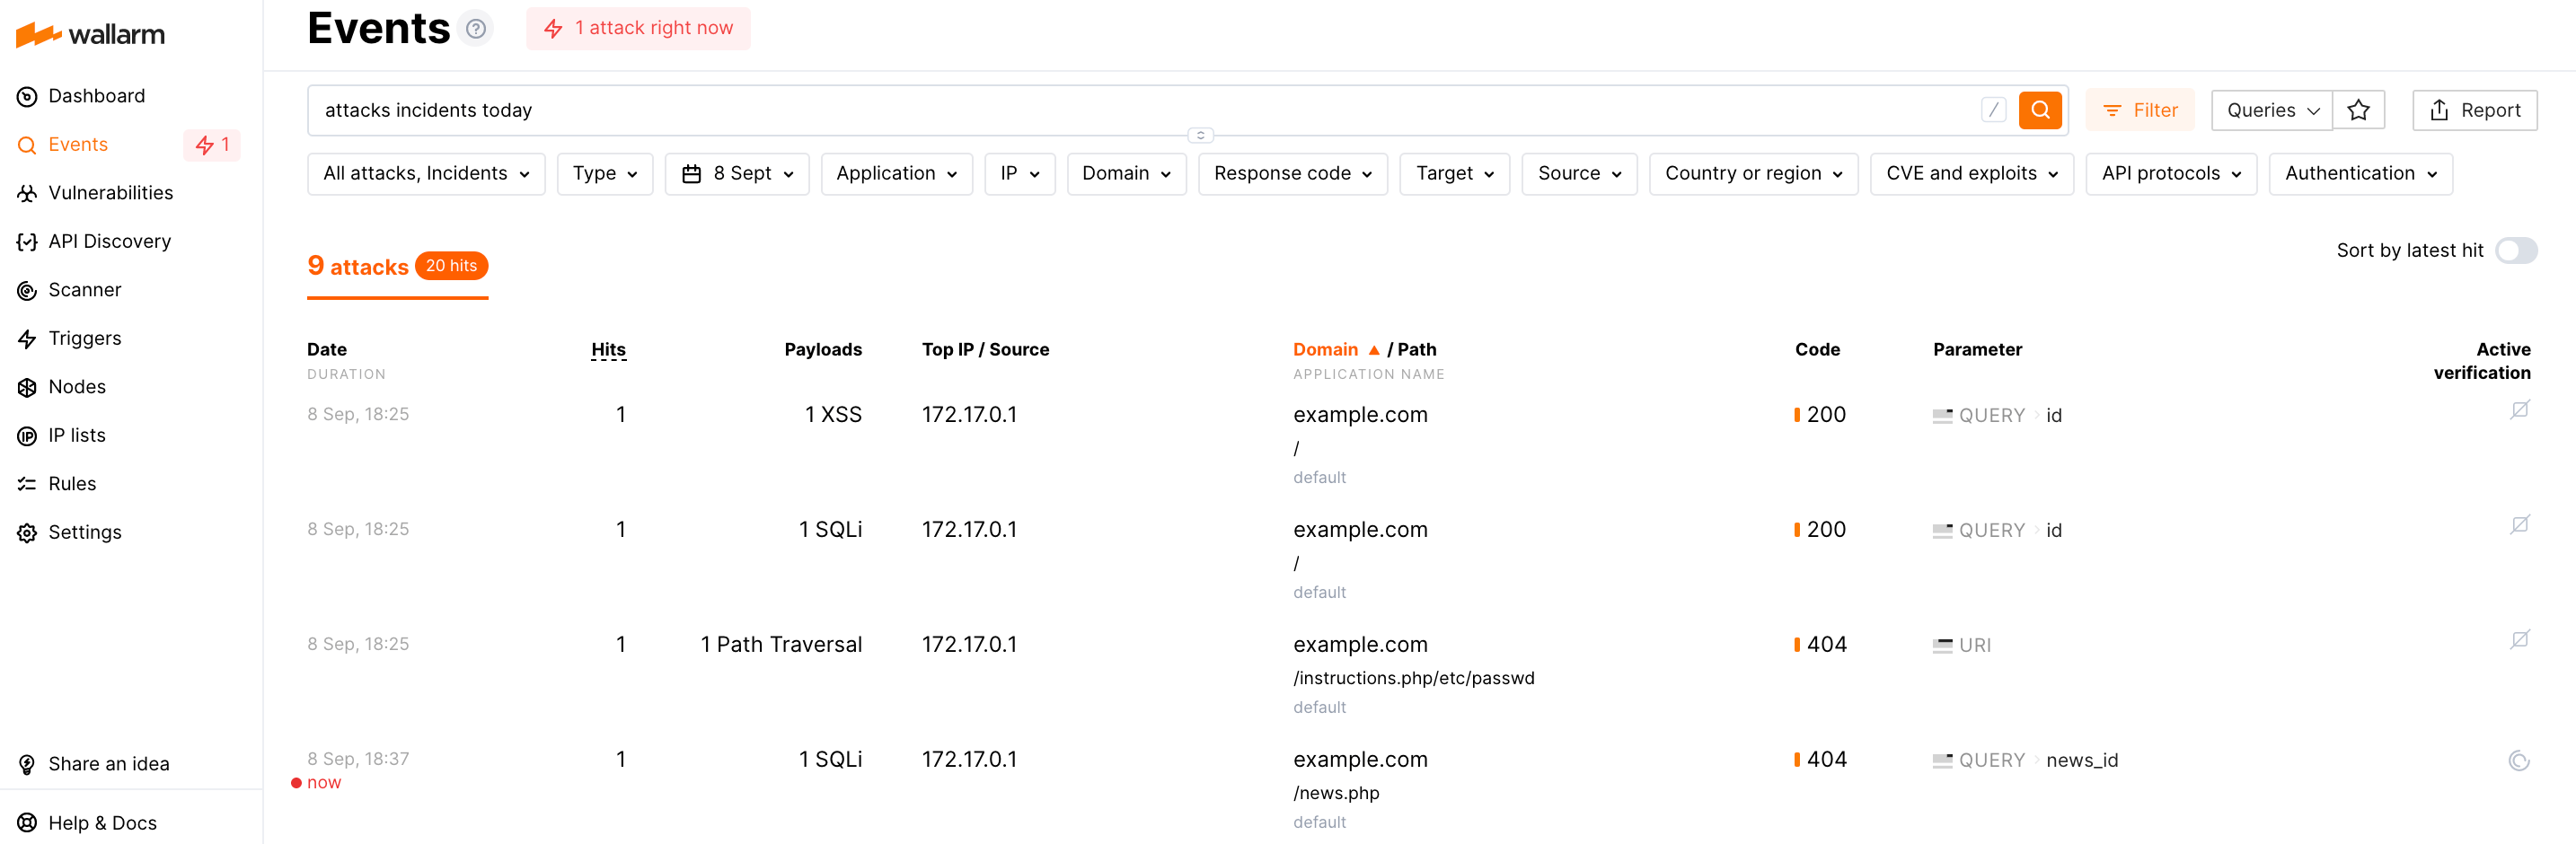This screenshot has width=2576, height=844.
Task: Open API Discovery section
Action: coord(109,241)
